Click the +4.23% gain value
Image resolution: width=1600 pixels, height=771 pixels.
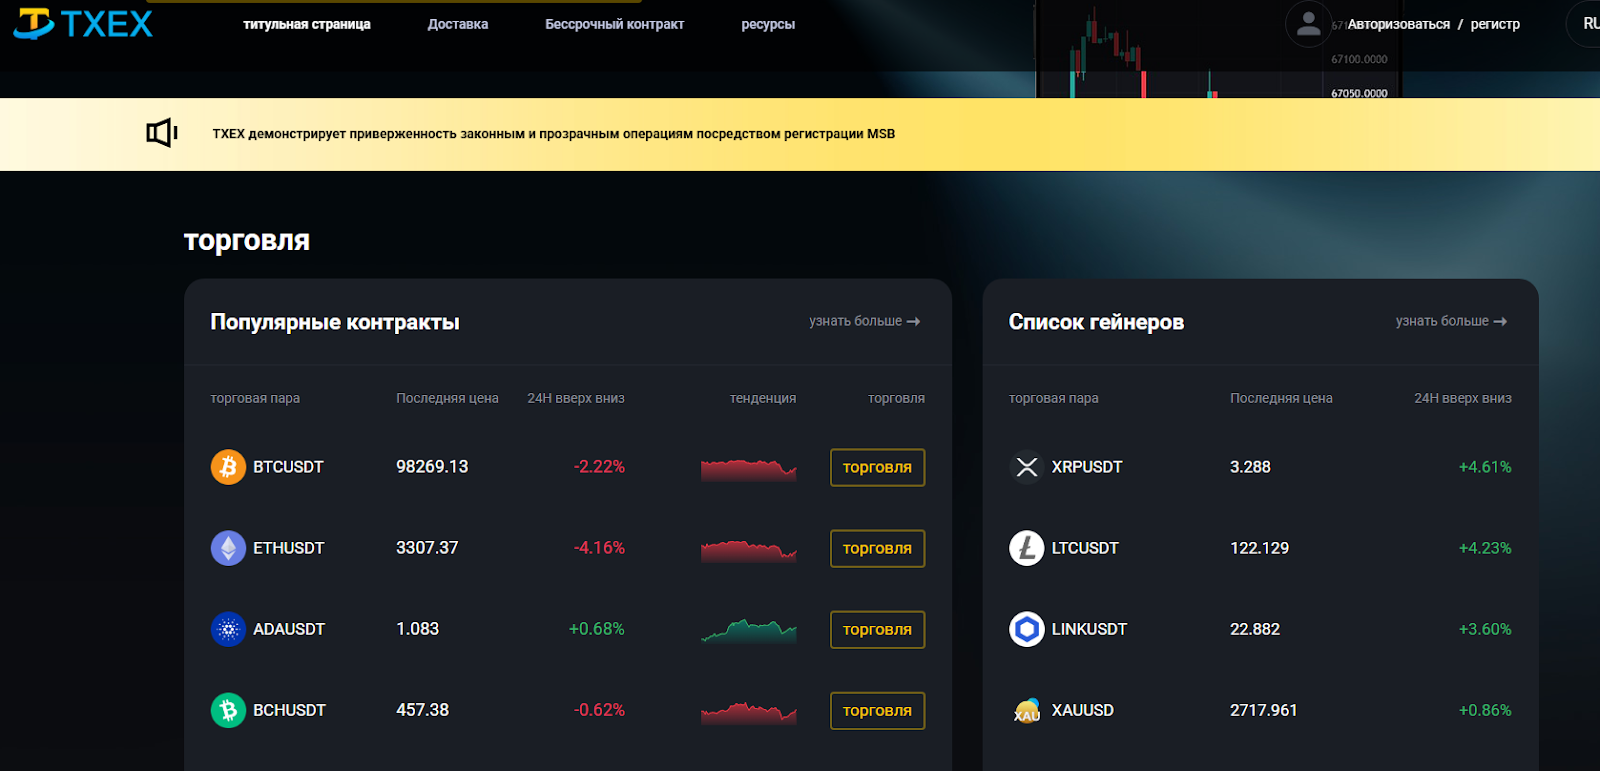pos(1485,548)
